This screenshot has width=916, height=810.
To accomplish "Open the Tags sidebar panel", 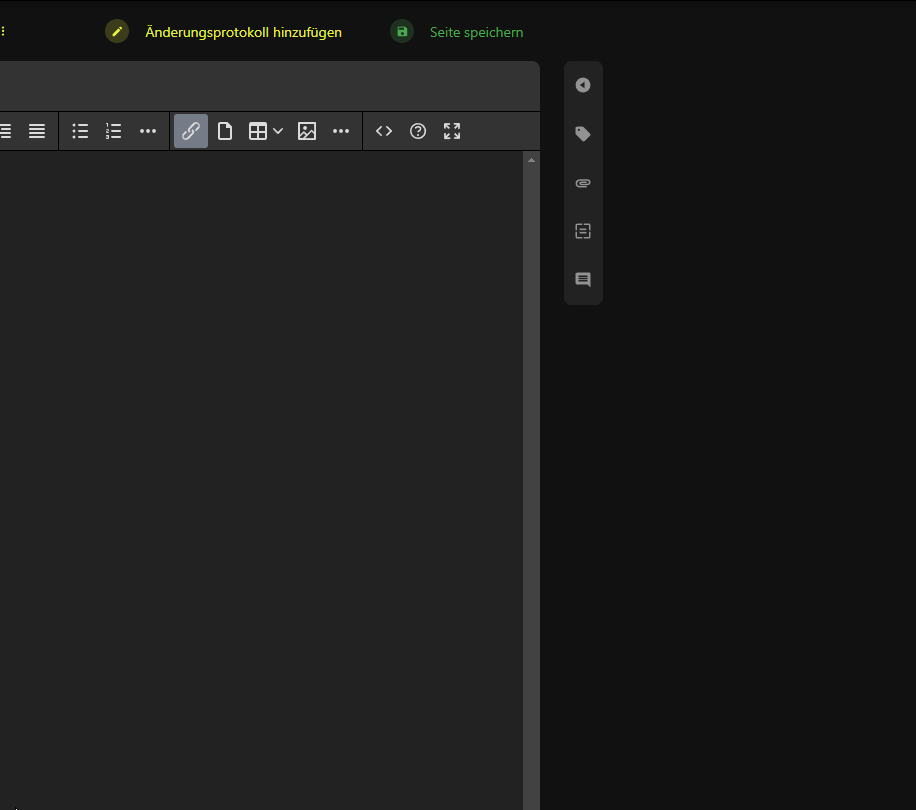I will 583,133.
